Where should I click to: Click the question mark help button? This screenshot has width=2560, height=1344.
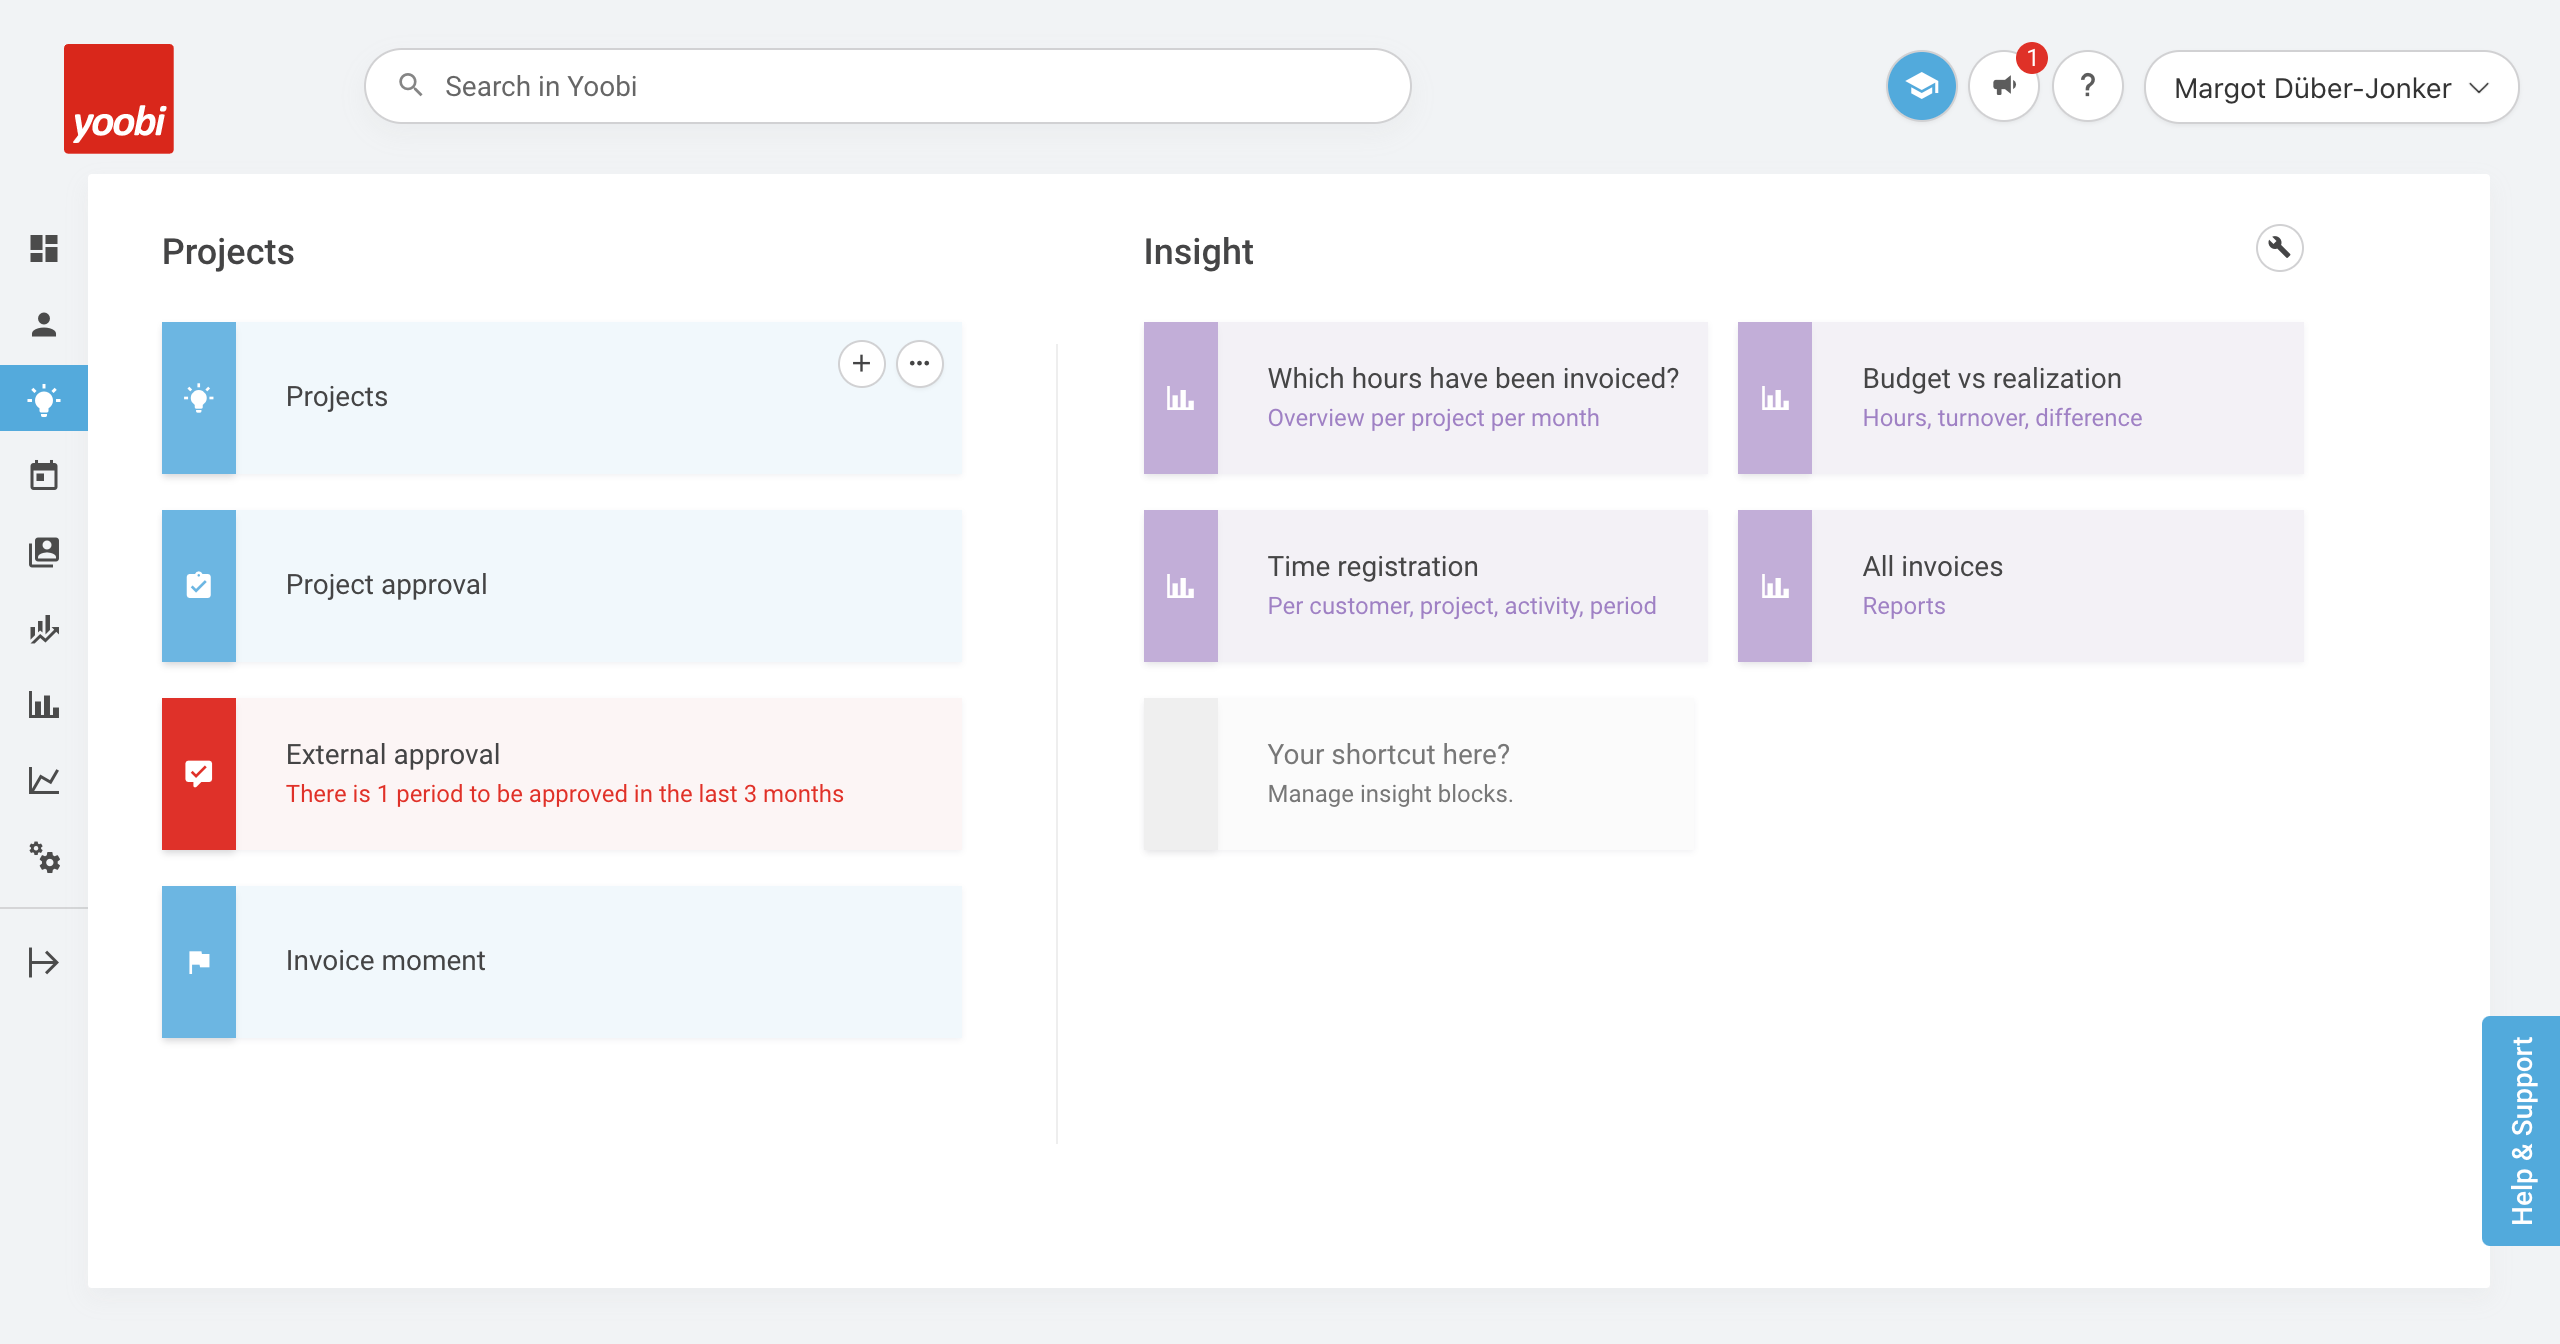tap(2087, 87)
